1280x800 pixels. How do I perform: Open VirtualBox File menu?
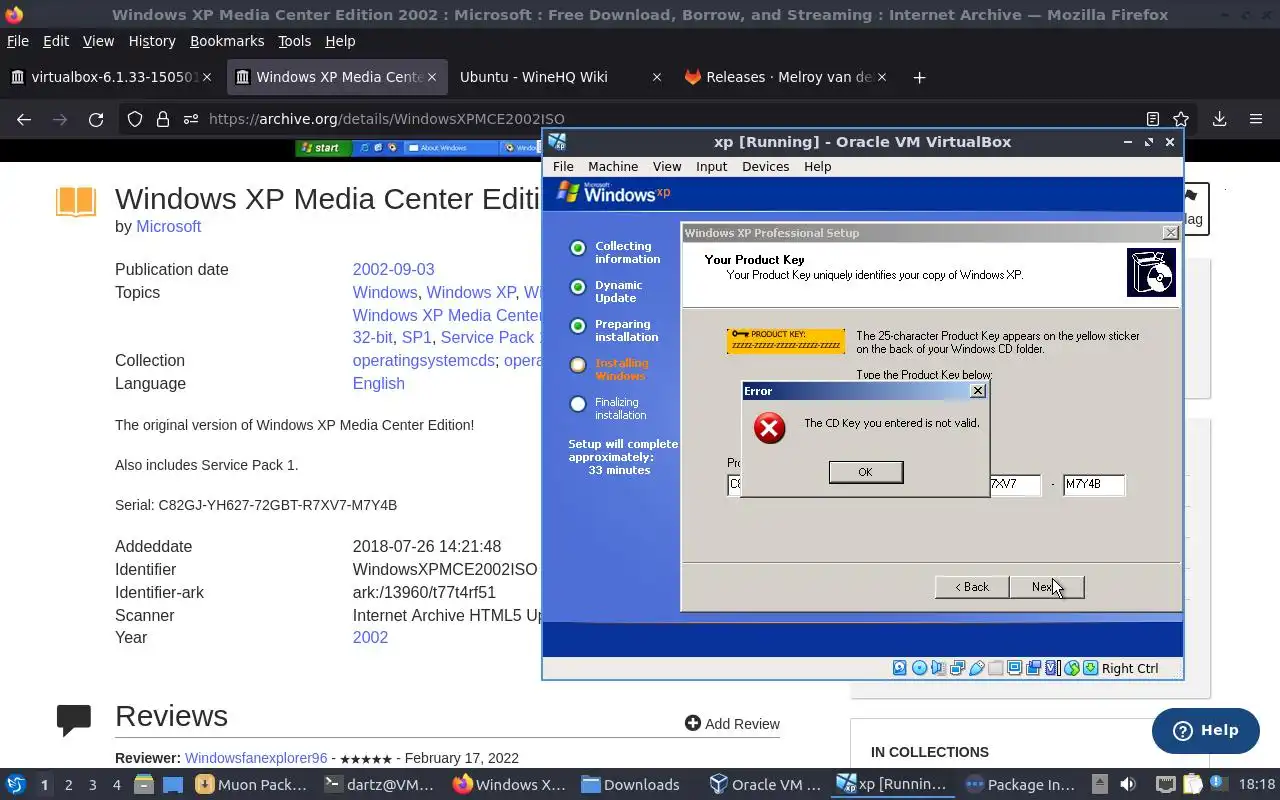click(563, 167)
